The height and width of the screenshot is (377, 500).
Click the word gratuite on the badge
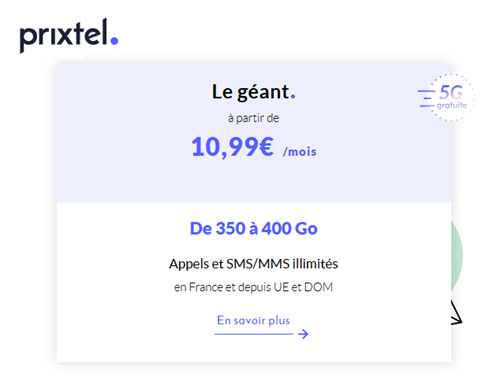tap(452, 105)
